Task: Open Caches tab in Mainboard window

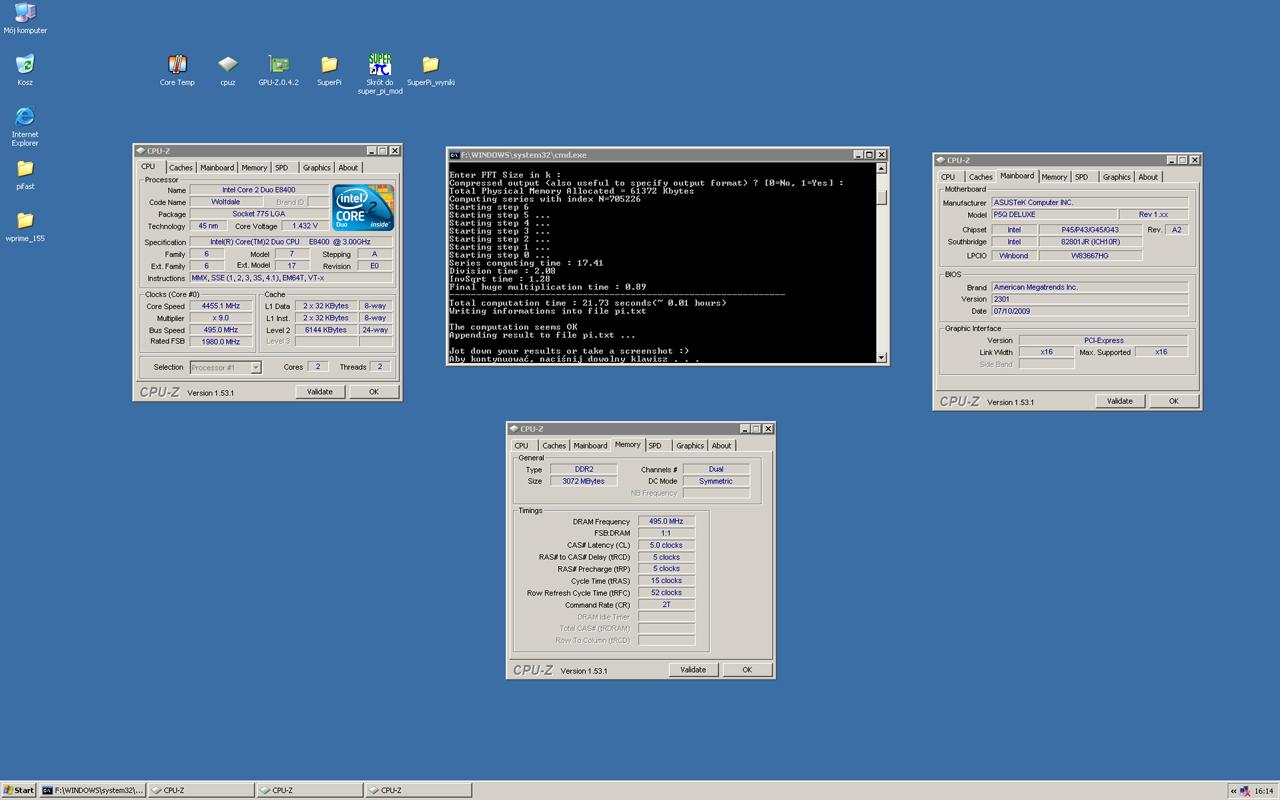Action: tap(981, 177)
